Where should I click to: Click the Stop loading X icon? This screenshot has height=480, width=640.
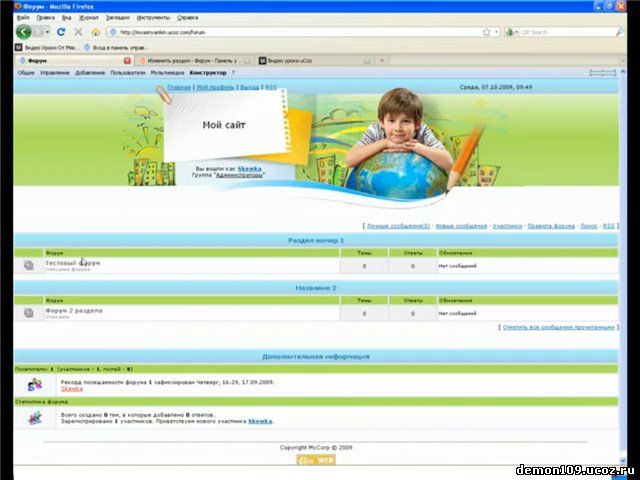pyautogui.click(x=78, y=32)
